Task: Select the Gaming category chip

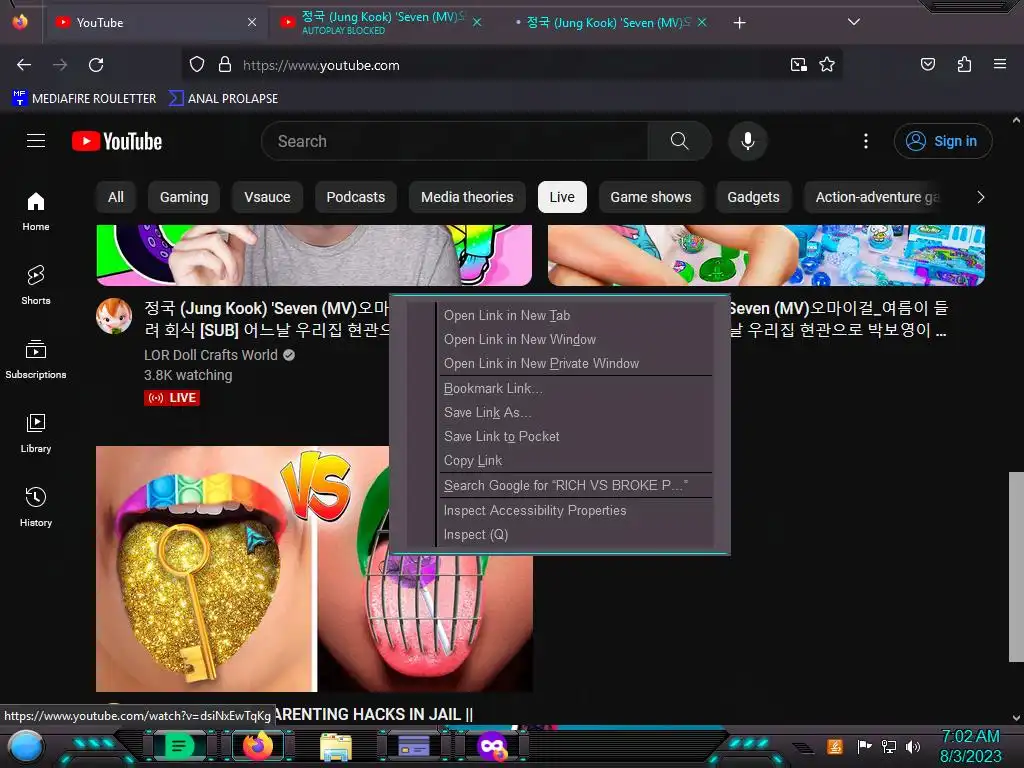Action: point(184,197)
